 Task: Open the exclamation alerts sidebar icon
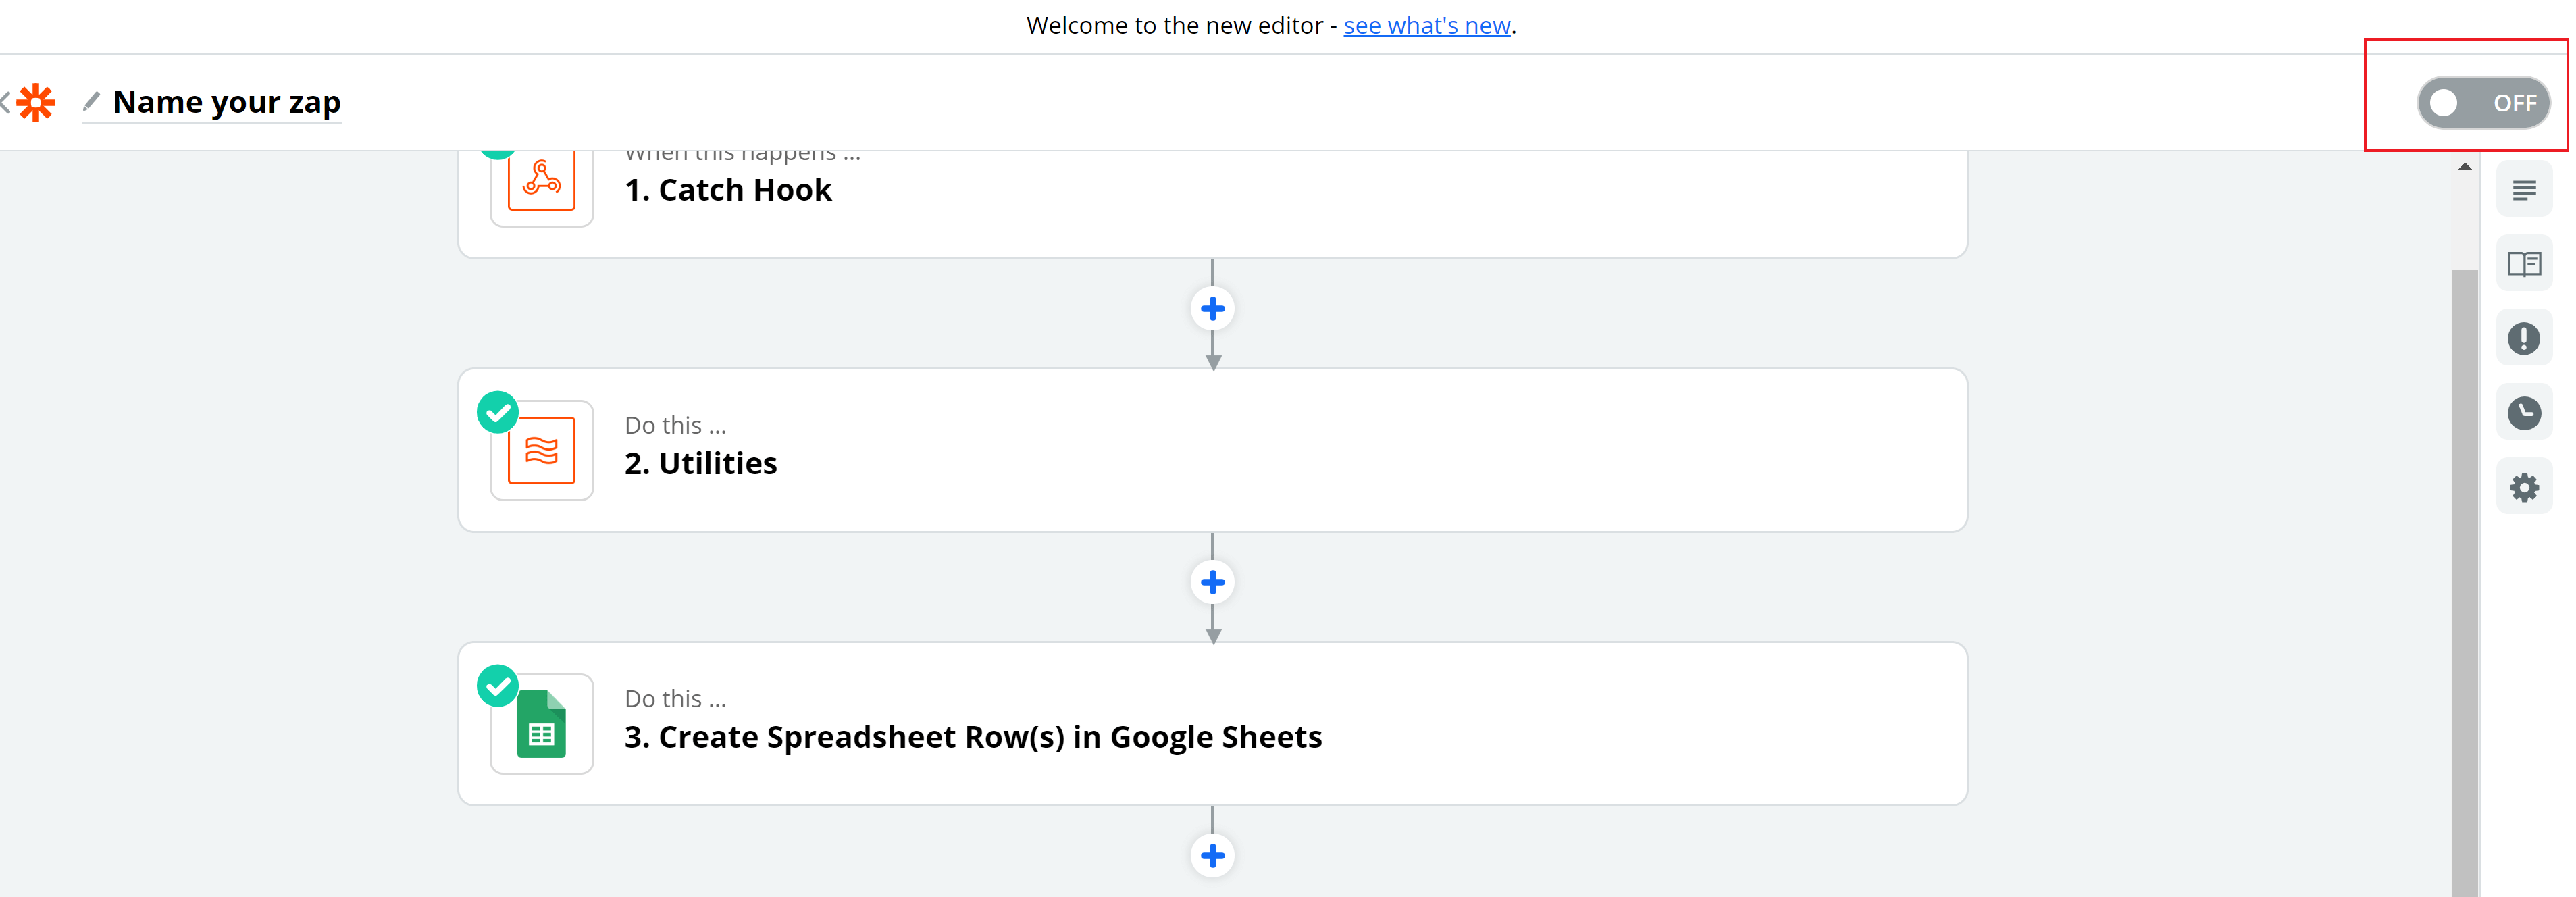point(2524,338)
